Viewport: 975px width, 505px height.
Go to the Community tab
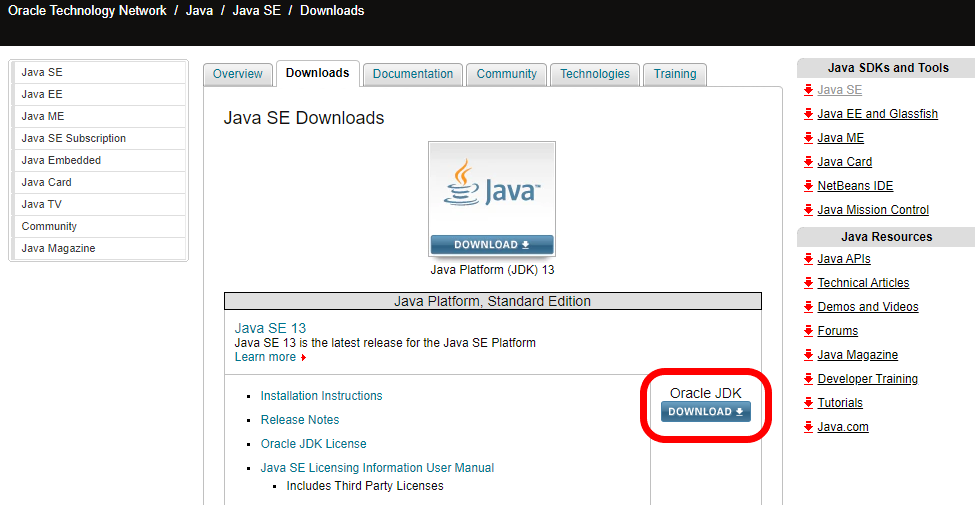point(506,74)
